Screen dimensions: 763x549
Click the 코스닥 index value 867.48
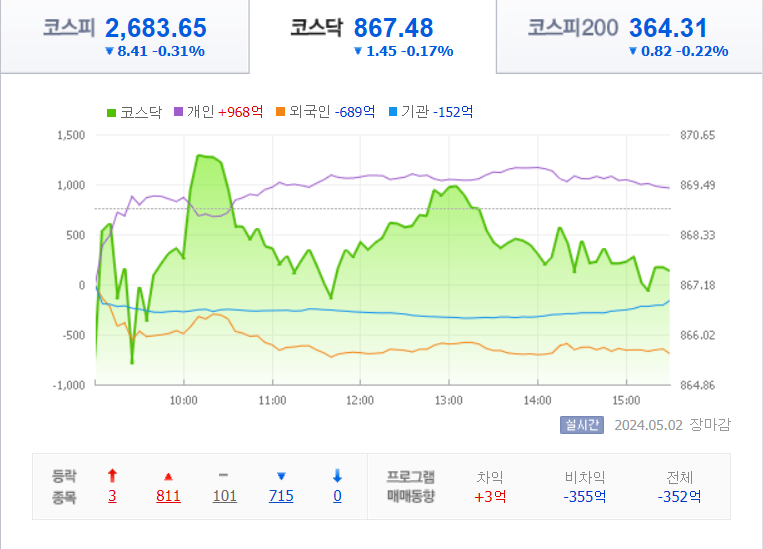pyautogui.click(x=393, y=28)
